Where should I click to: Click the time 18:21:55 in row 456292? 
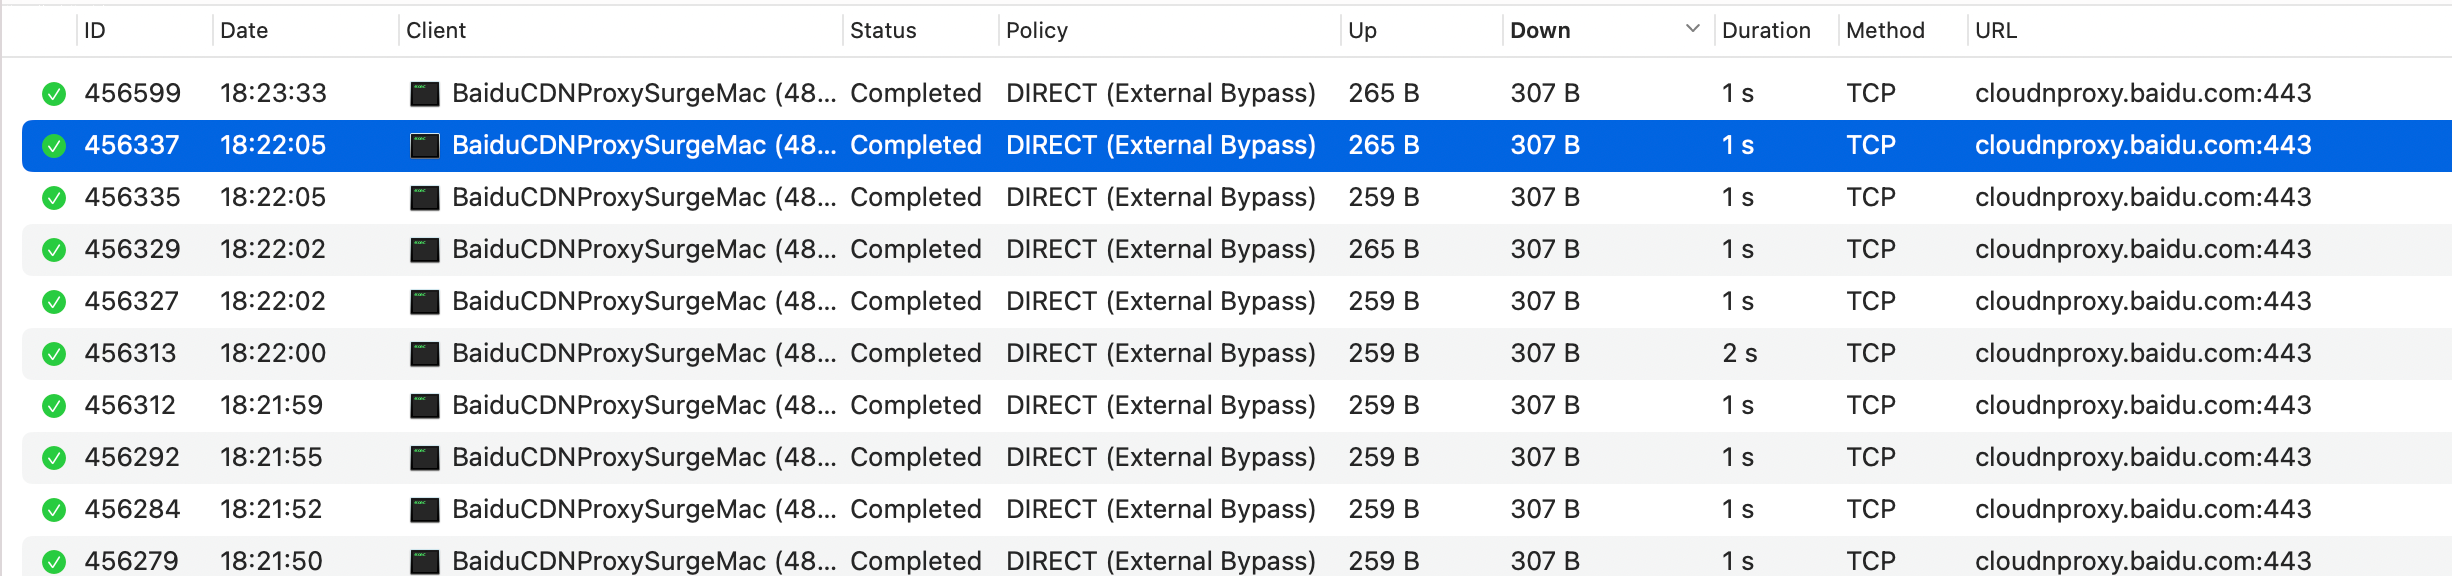(271, 457)
